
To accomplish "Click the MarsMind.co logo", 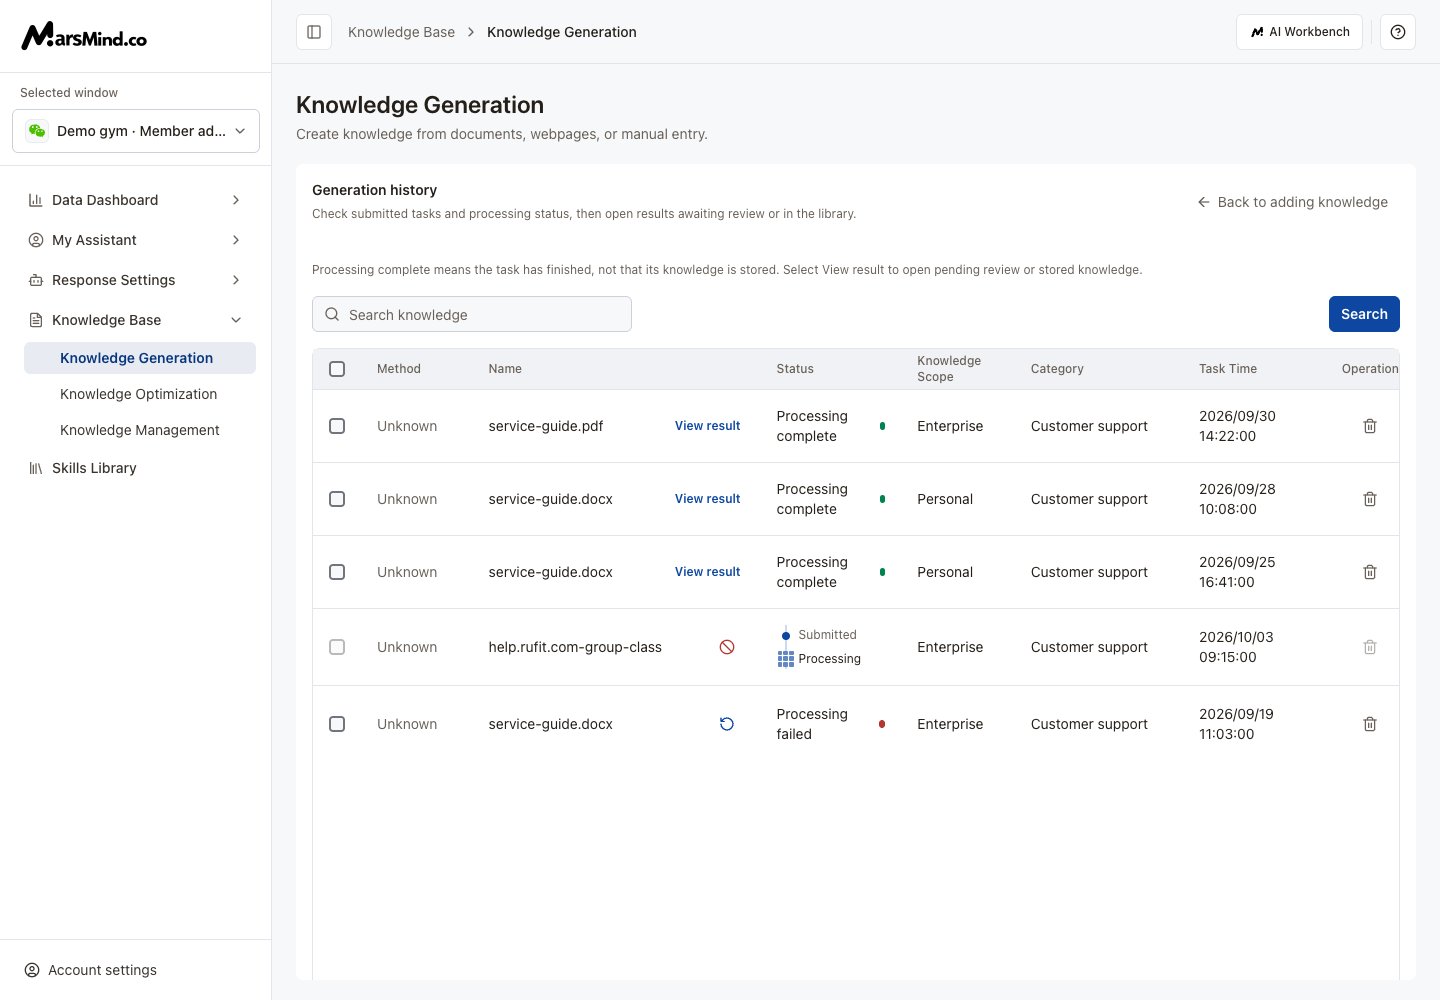I will pos(84,36).
